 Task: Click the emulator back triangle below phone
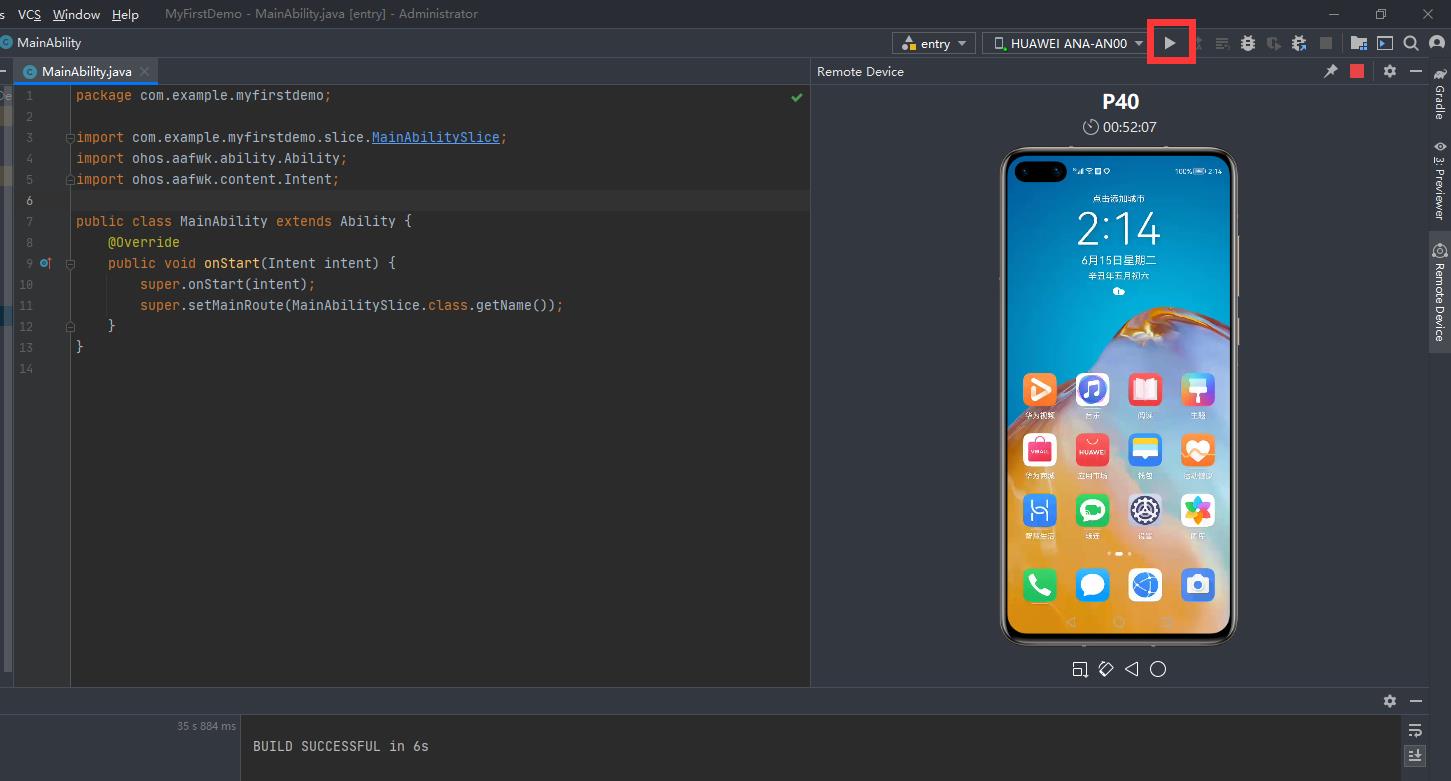point(1132,669)
